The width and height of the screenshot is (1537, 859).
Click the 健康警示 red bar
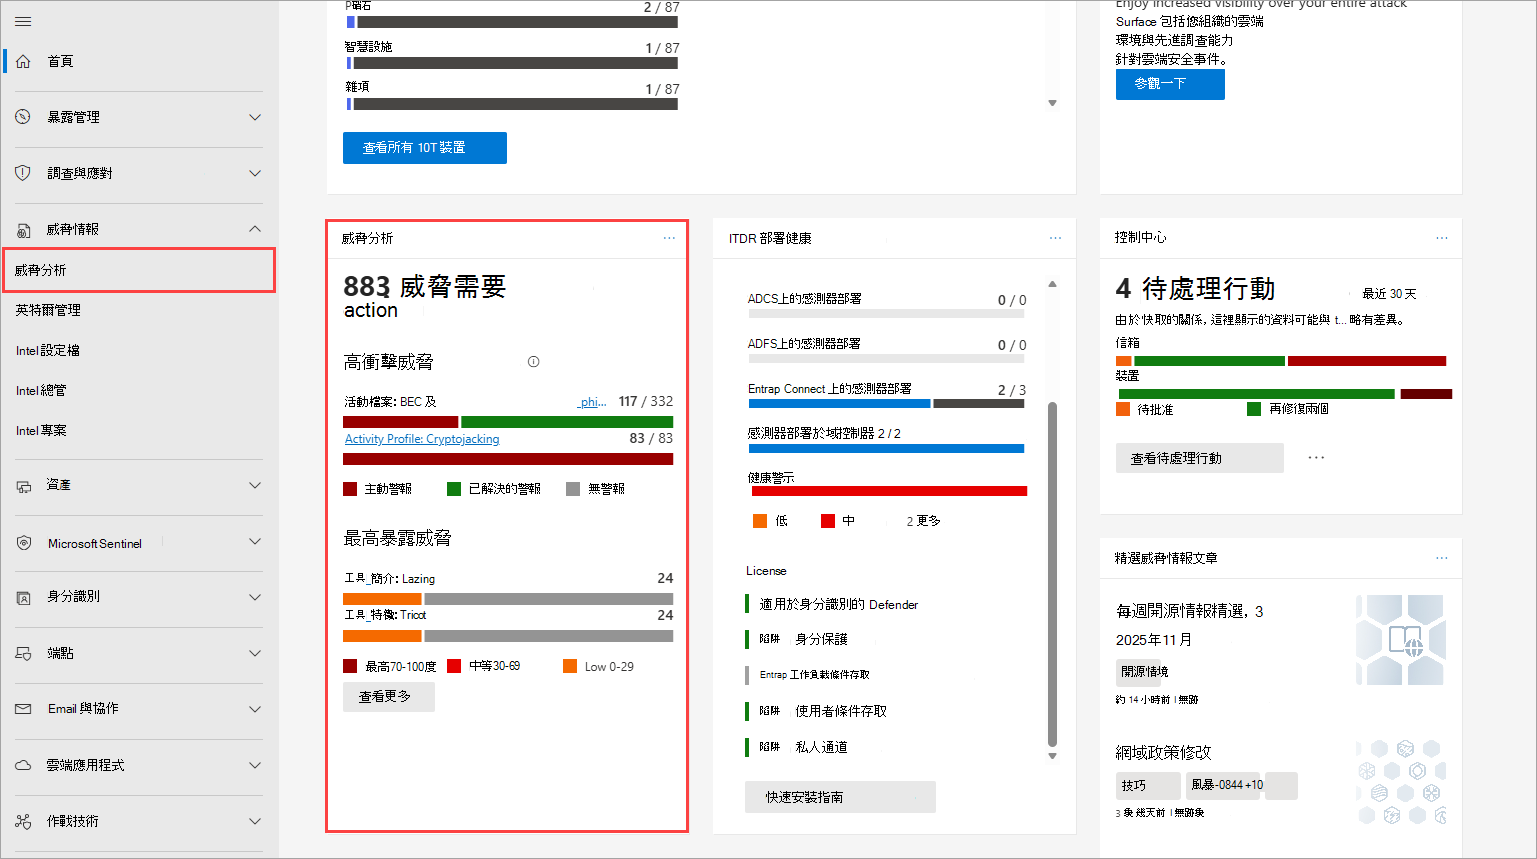pyautogui.click(x=888, y=491)
